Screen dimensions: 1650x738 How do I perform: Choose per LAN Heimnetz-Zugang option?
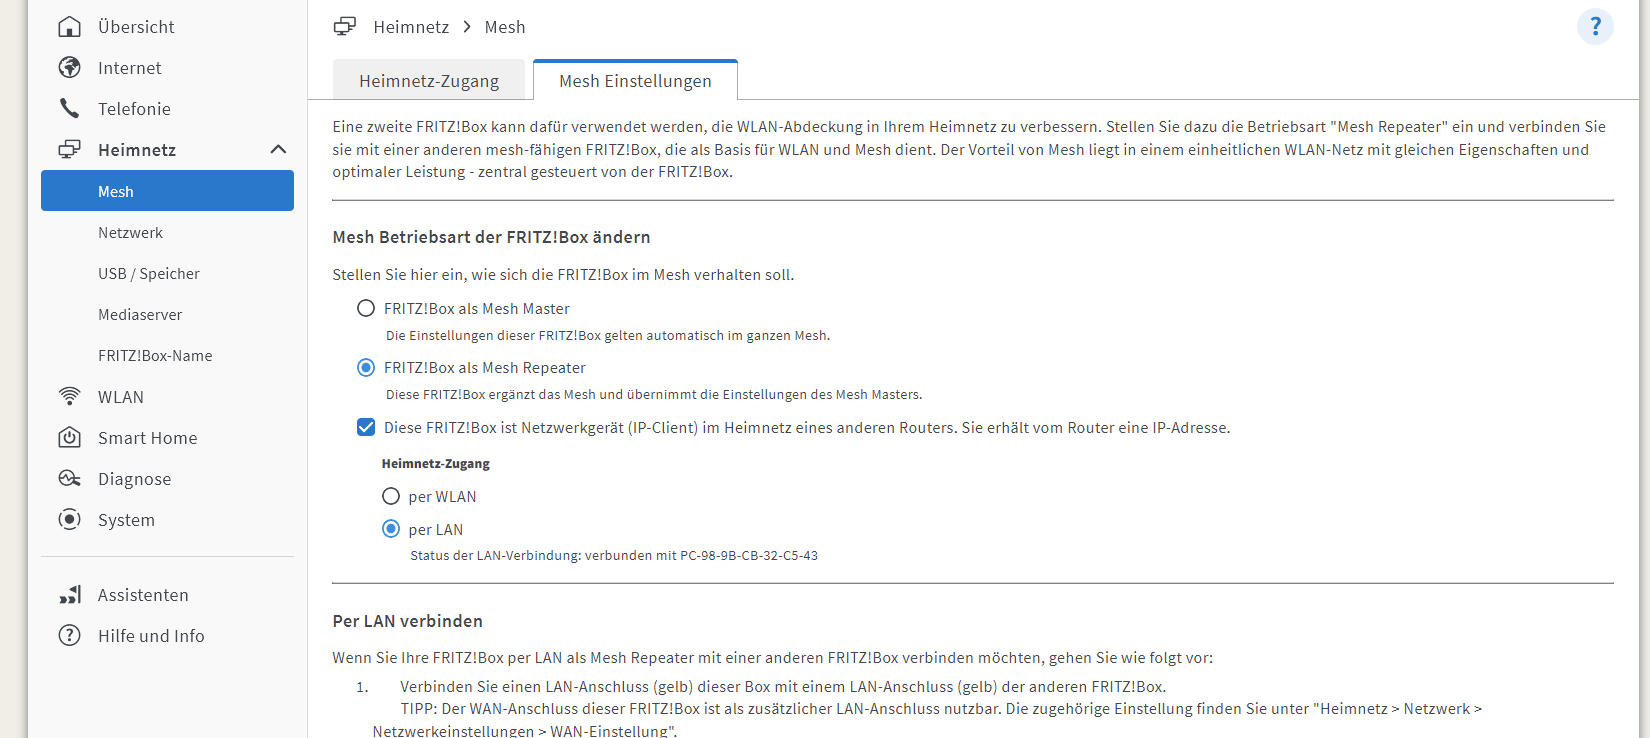[x=391, y=529]
